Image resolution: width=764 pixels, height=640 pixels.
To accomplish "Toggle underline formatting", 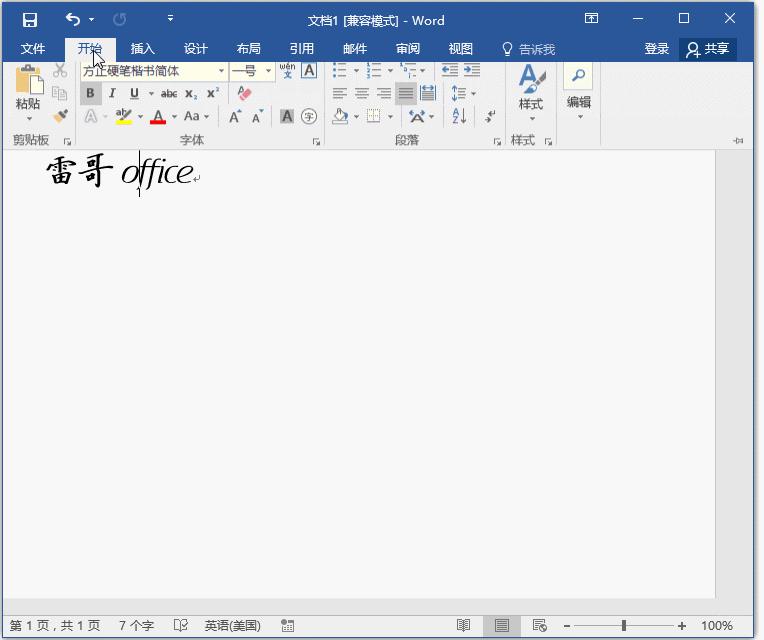I will 134,93.
